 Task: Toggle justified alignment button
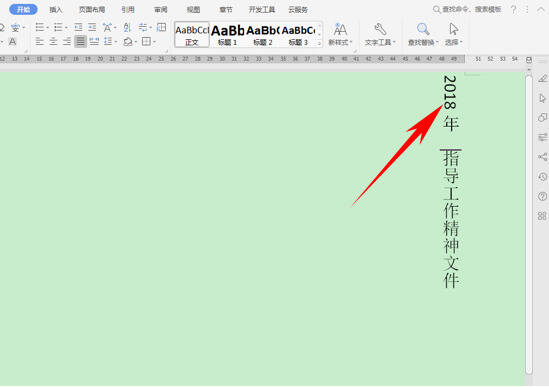tap(81, 42)
